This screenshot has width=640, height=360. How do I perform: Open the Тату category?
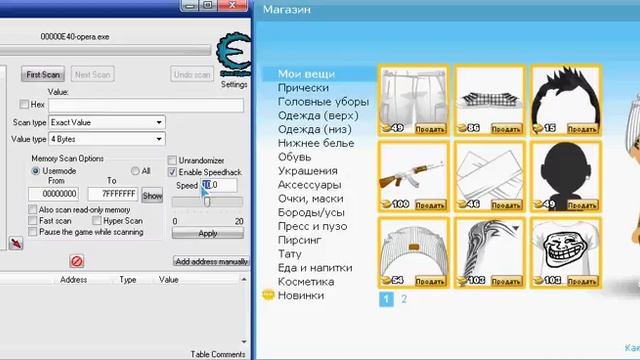[289, 254]
